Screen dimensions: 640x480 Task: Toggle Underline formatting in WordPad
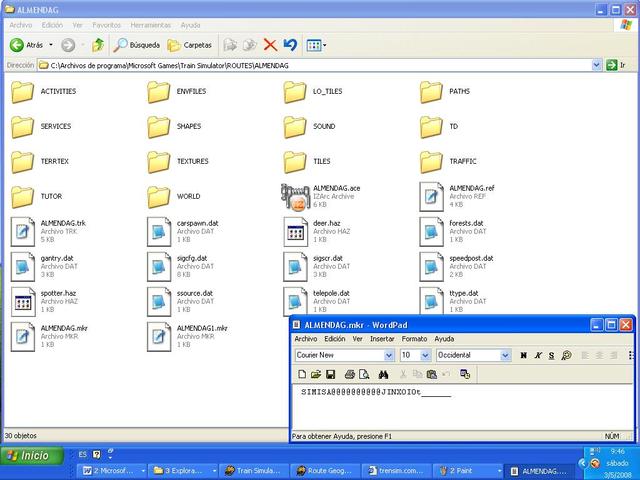[x=551, y=355]
